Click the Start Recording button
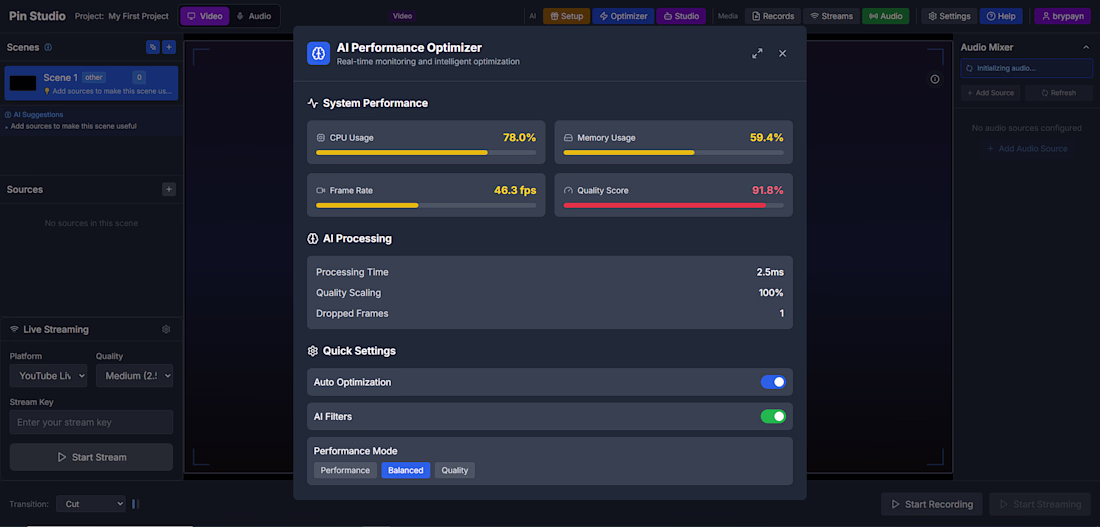 931,504
